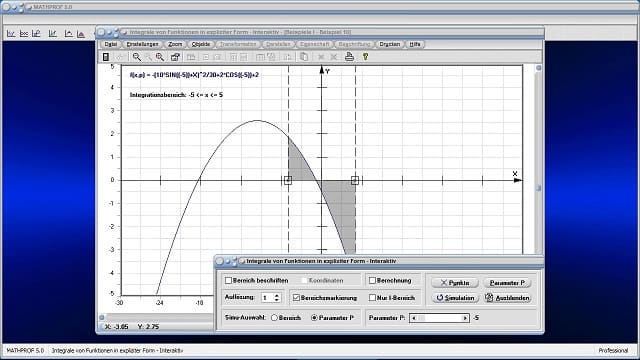Image resolution: width=640 pixels, height=360 pixels.
Task: Toggle the Koordinaten checkbox
Action: point(304,281)
